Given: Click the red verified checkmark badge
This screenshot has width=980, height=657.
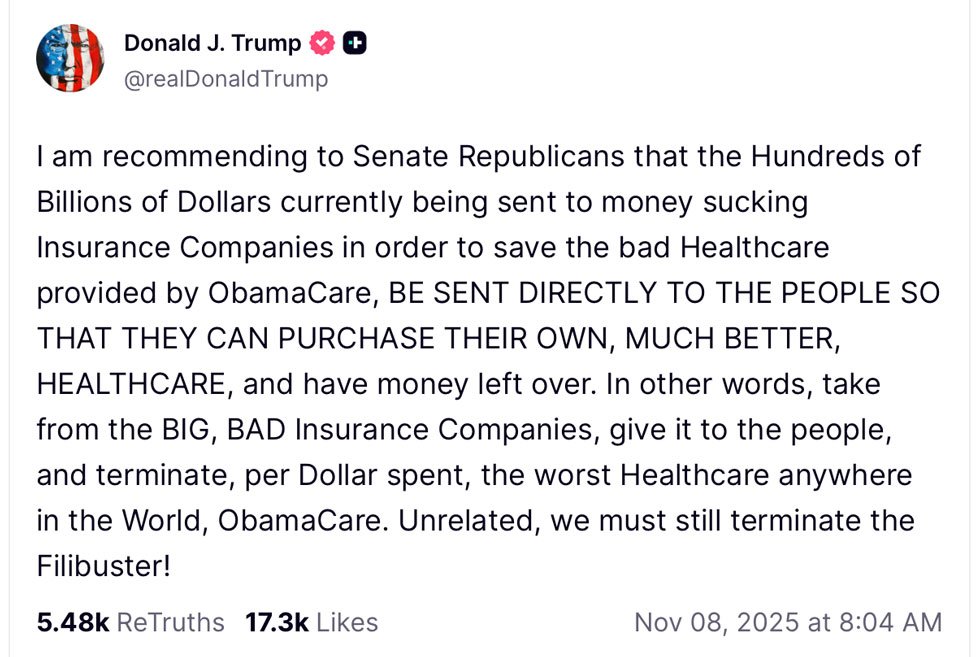Looking at the screenshot, I should [322, 43].
